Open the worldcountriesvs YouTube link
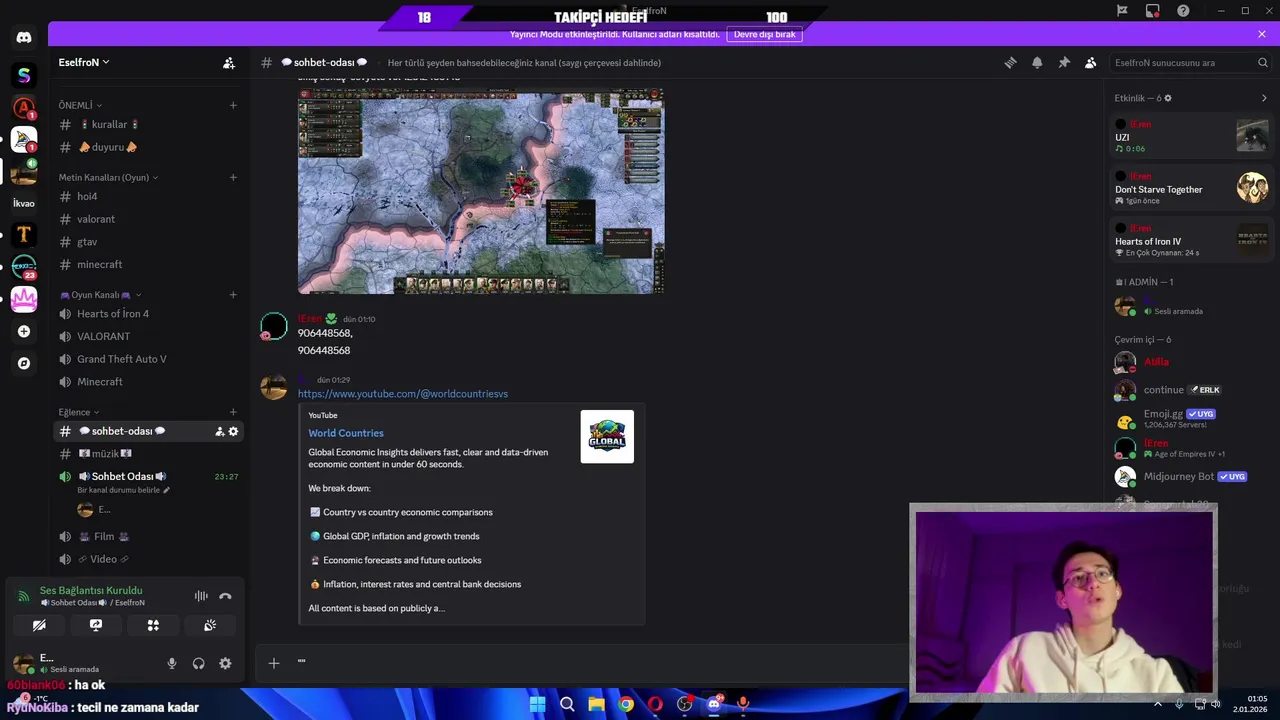Screen dimensions: 1280x720 click(403, 394)
